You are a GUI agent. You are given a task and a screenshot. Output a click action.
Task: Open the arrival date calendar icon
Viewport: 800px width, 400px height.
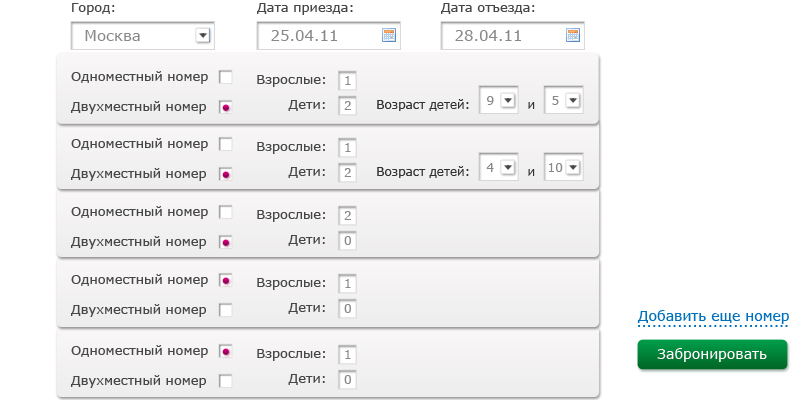(389, 36)
